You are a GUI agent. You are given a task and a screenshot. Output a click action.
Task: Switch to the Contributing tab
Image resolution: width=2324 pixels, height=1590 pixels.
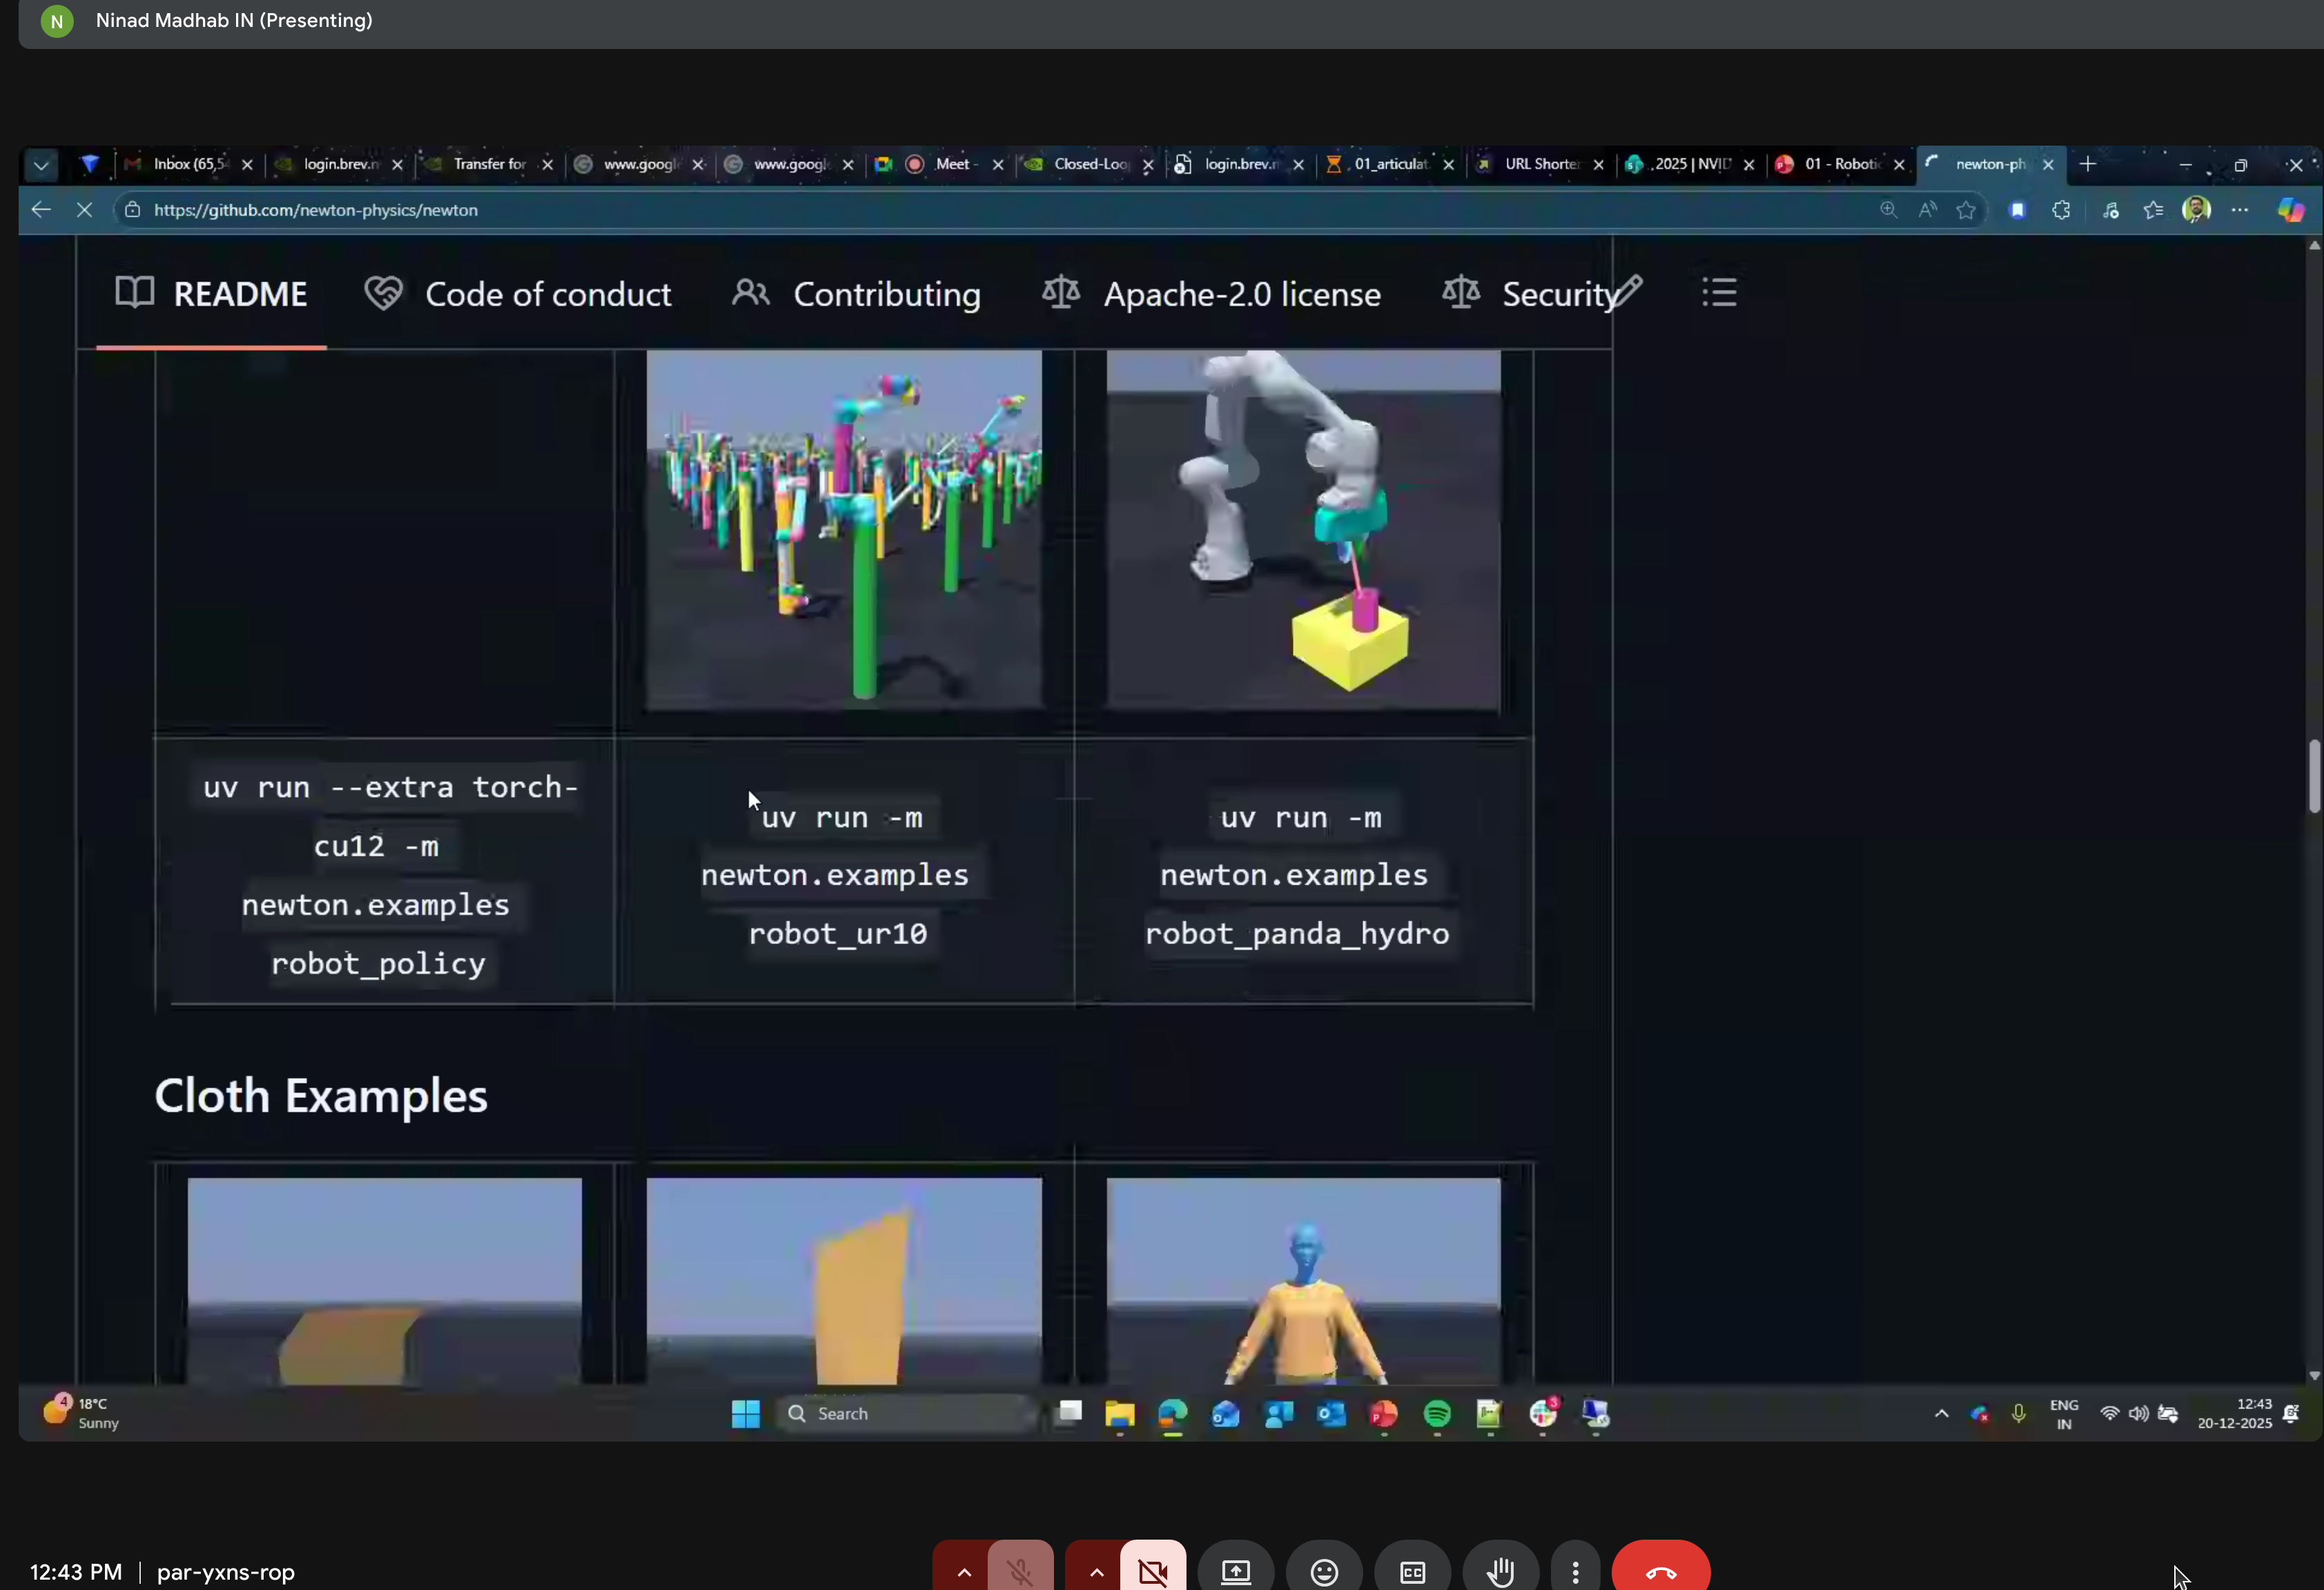point(886,293)
